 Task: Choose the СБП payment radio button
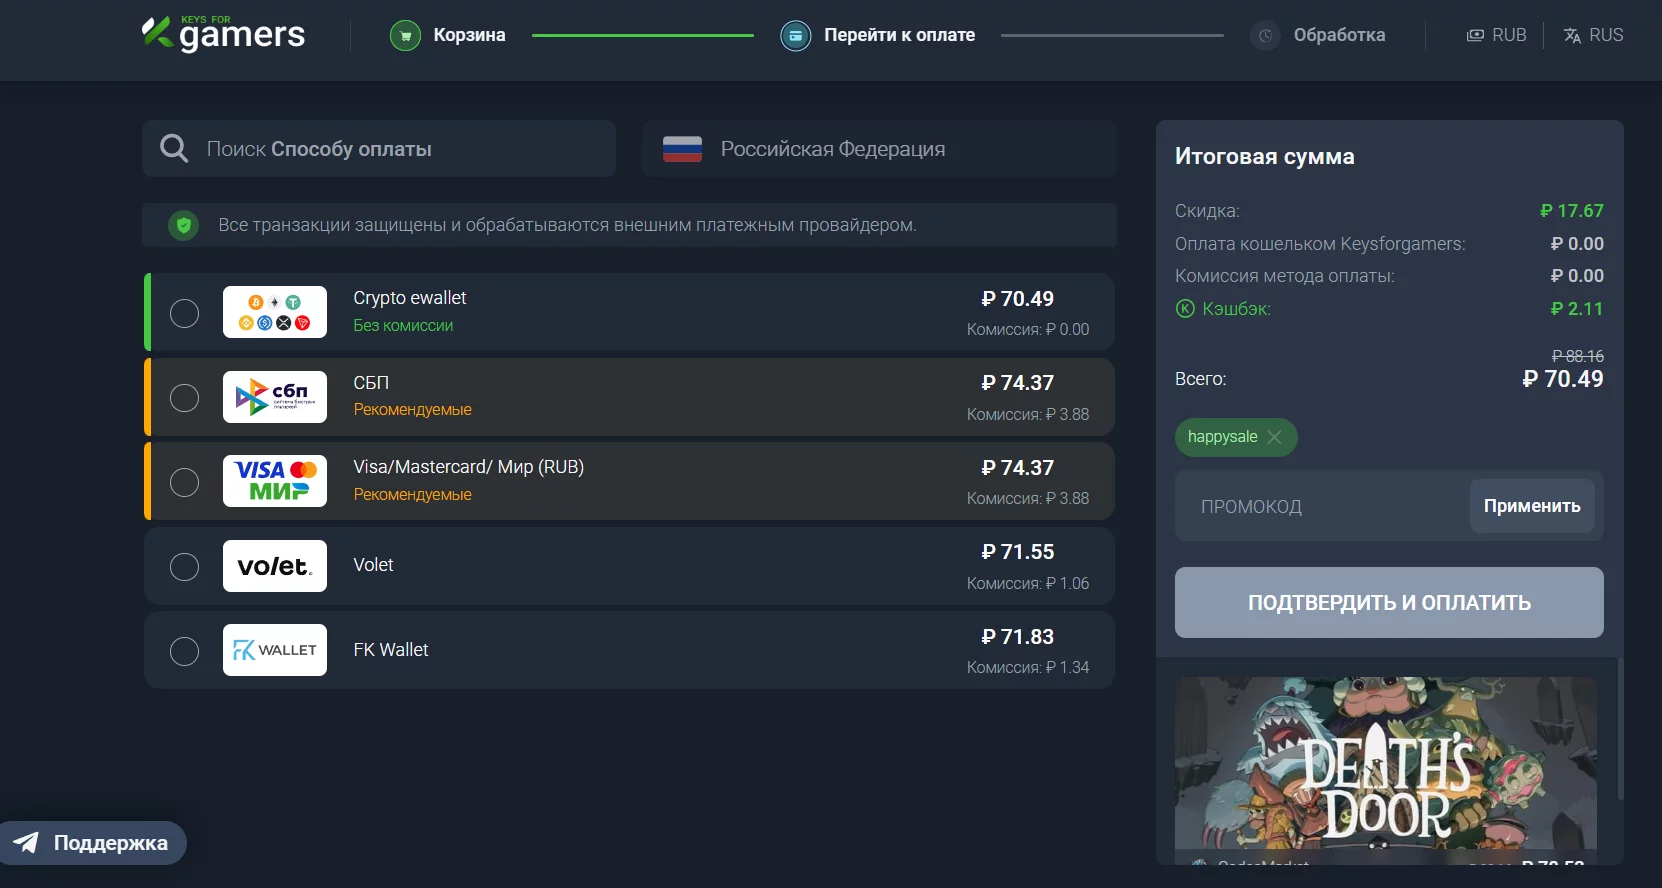pyautogui.click(x=184, y=398)
